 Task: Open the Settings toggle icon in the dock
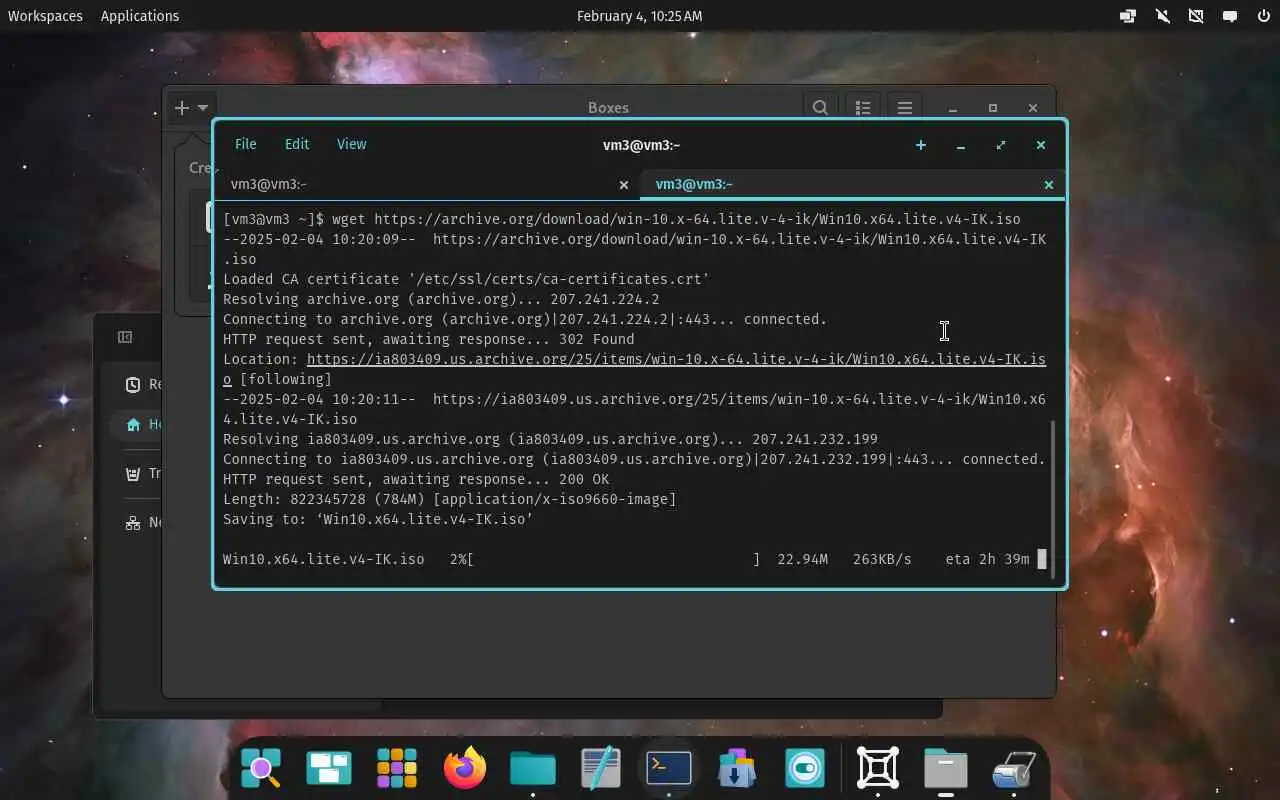805,768
